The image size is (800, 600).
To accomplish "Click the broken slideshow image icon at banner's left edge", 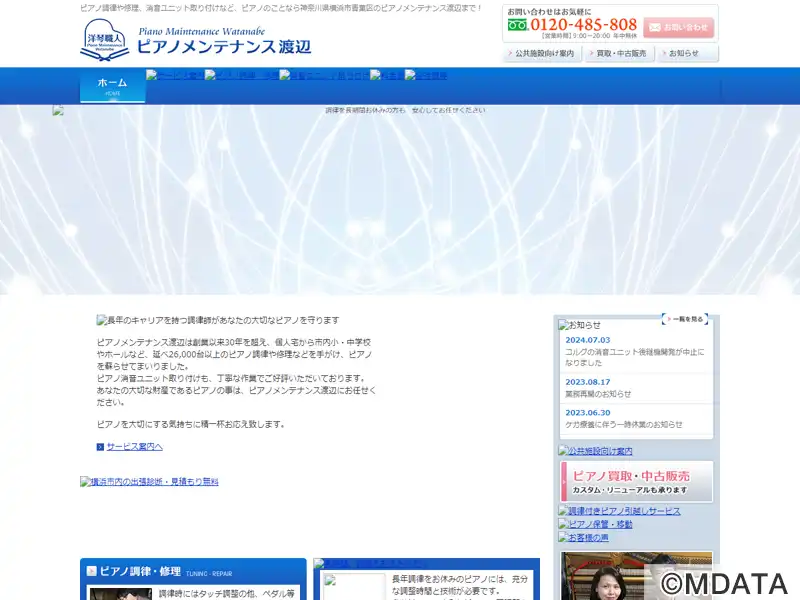I will 58,110.
